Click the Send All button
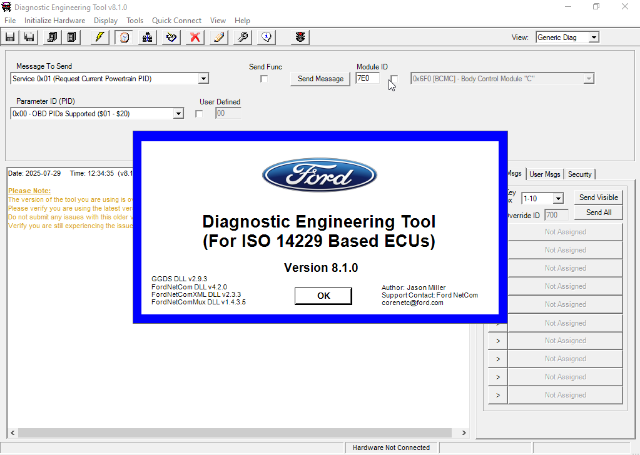The height and width of the screenshot is (455, 640). pyautogui.click(x=598, y=212)
